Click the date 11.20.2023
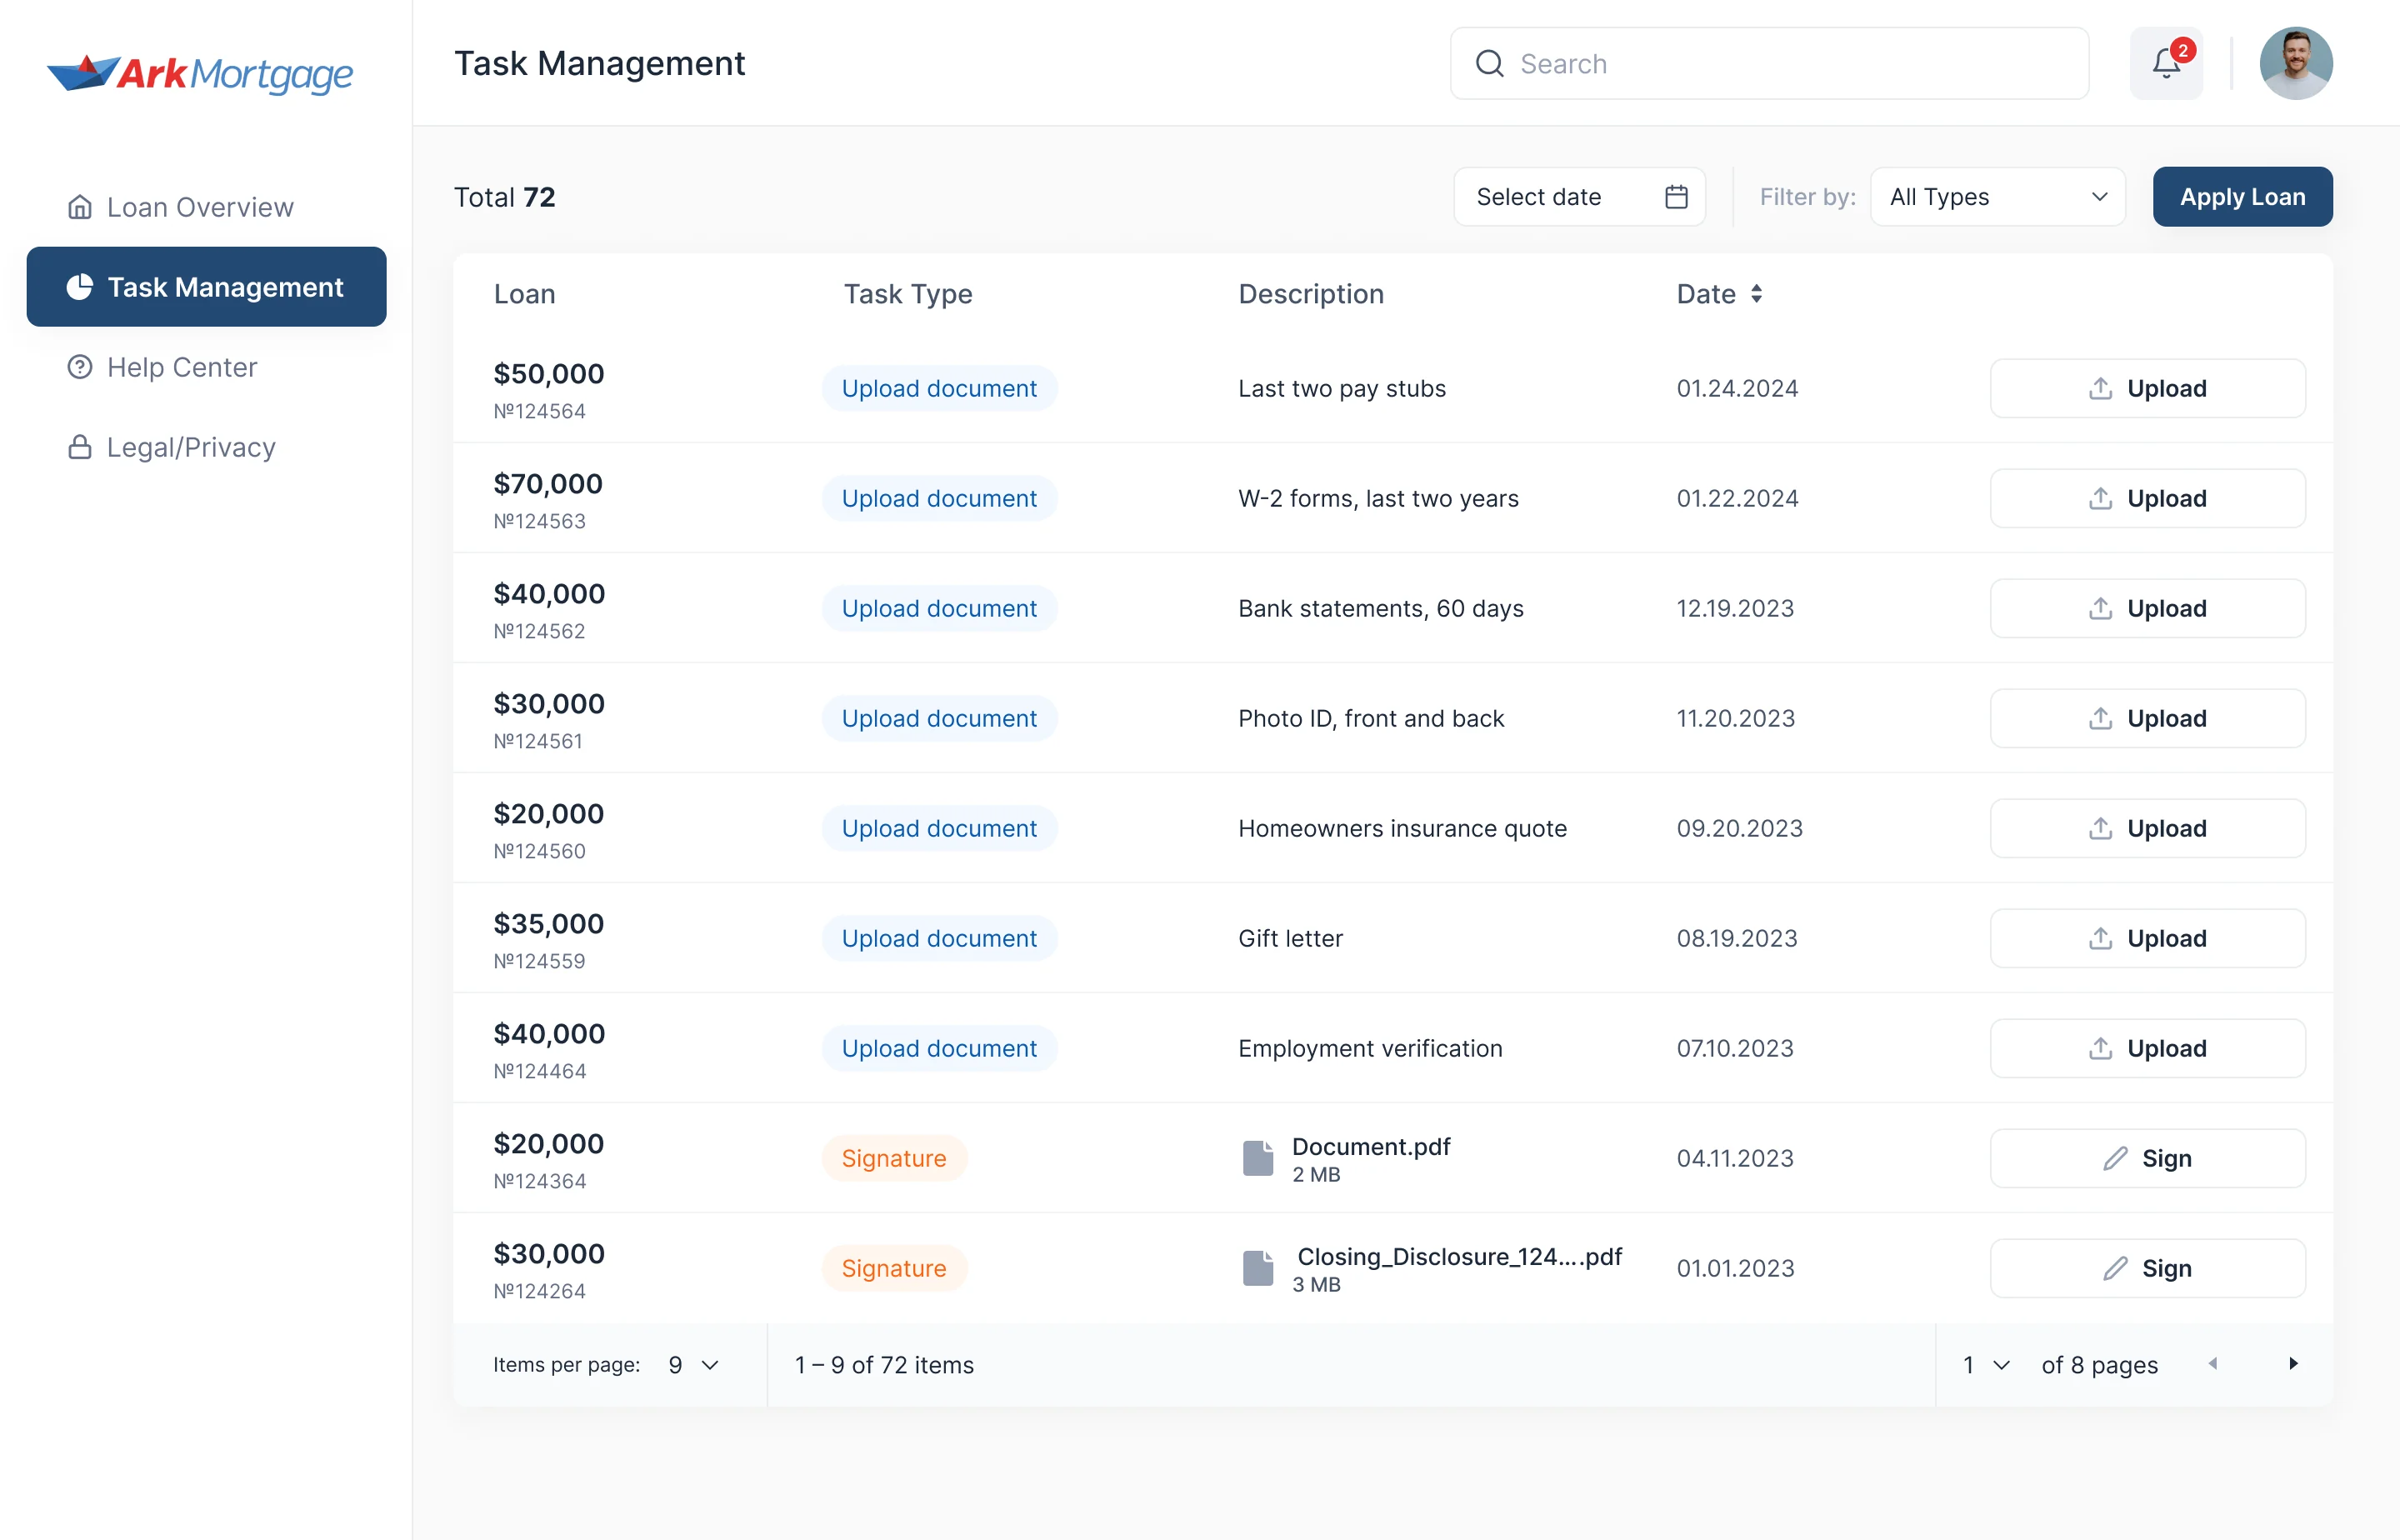Screen dimensions: 2400x1540 click(x=1735, y=718)
